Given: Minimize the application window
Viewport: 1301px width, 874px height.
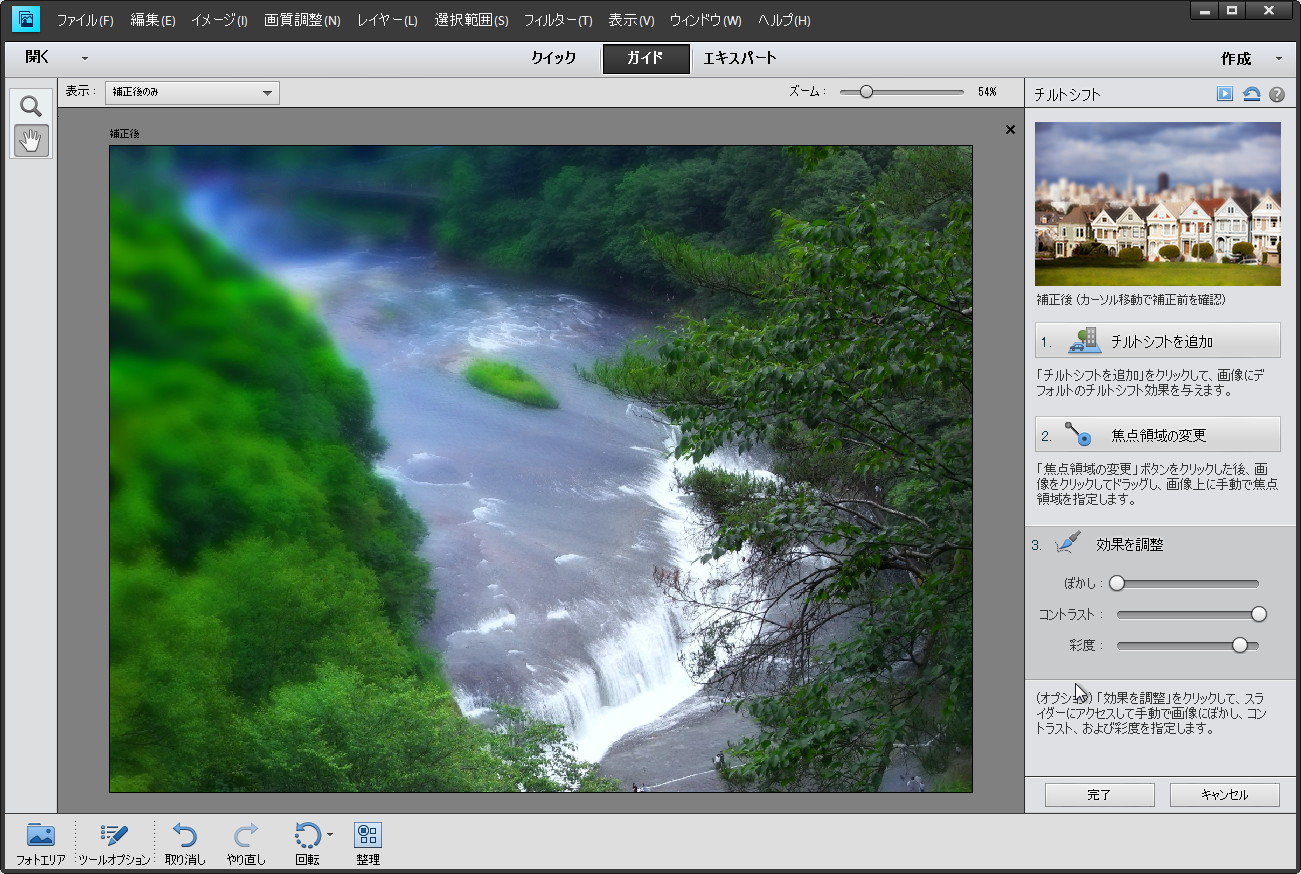Looking at the screenshot, I should pyautogui.click(x=1206, y=11).
